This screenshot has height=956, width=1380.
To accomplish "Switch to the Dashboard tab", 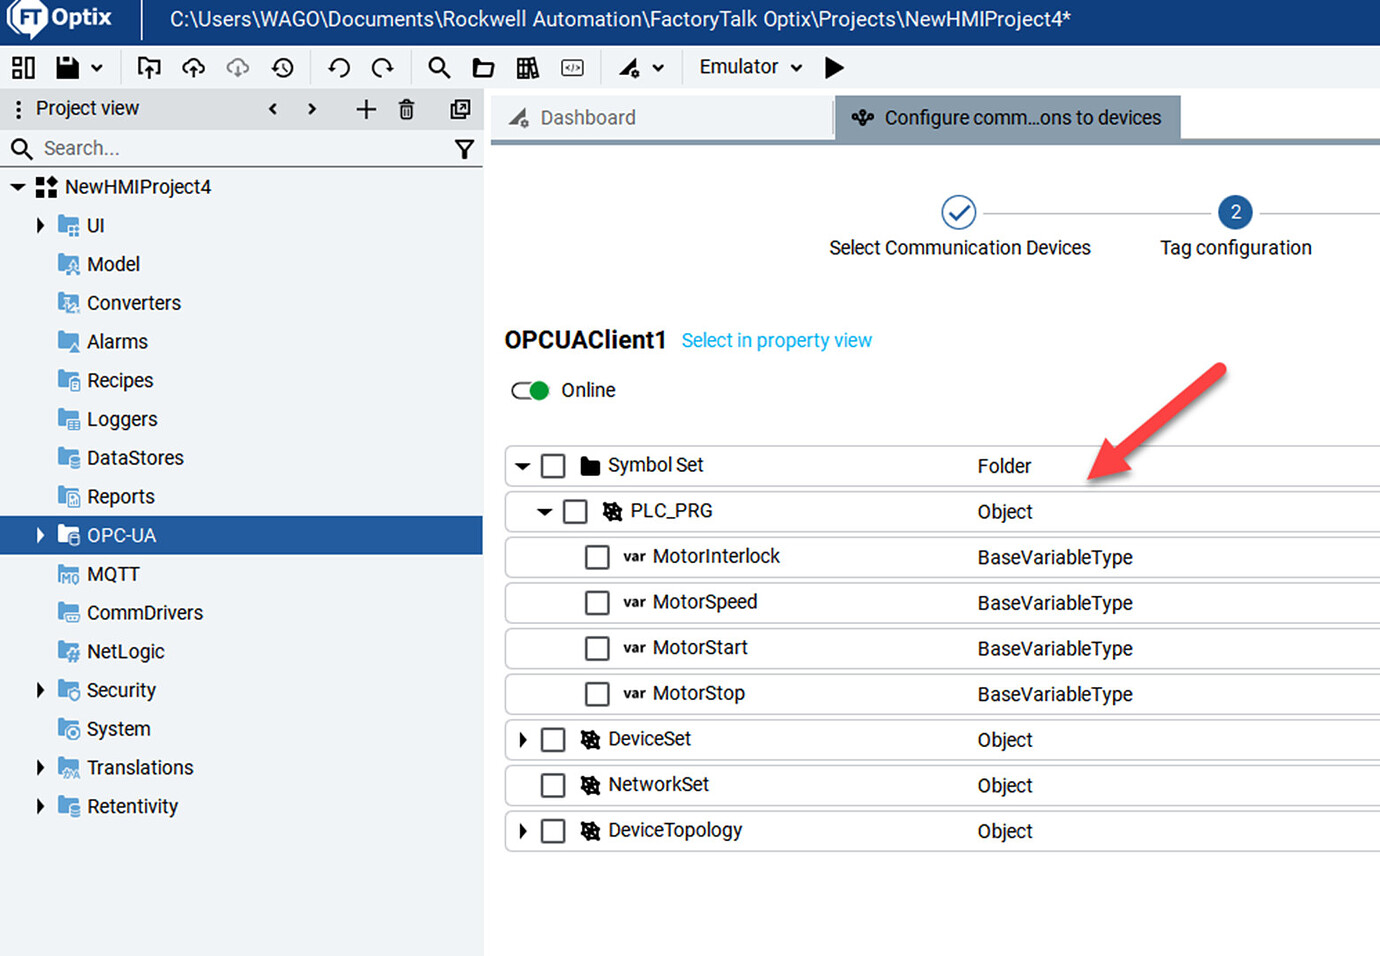I will click(x=588, y=117).
